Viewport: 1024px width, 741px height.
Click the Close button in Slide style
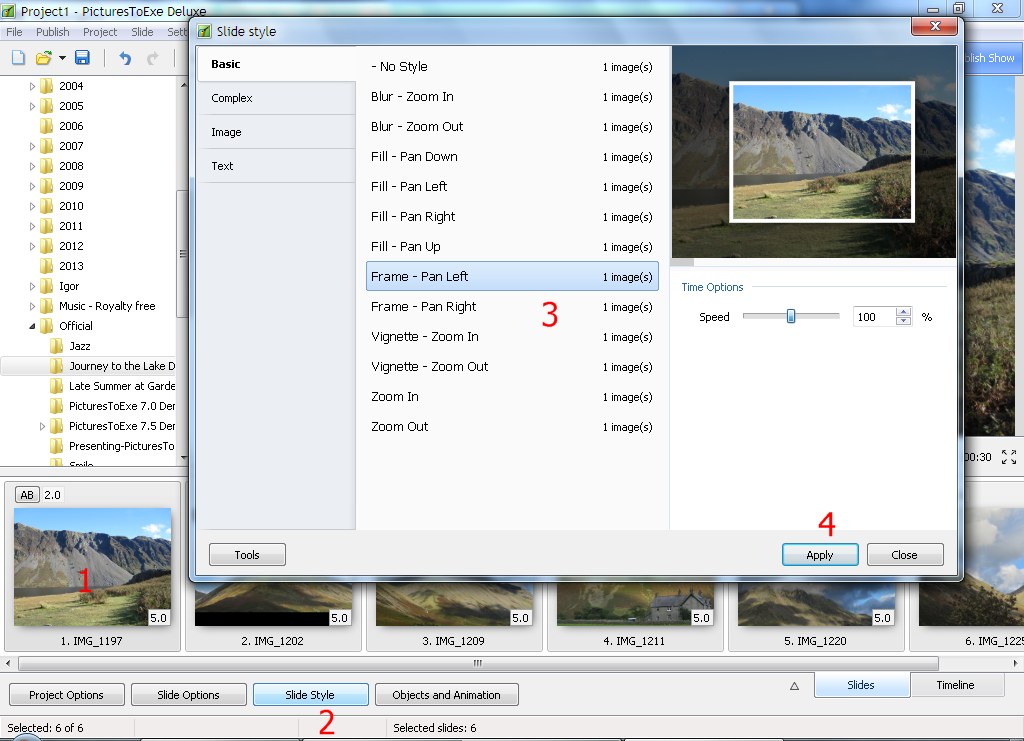(x=904, y=555)
